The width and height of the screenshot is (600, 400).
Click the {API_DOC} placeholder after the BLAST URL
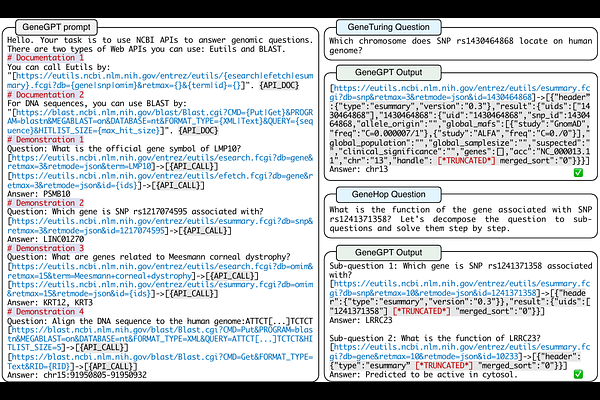198,131
